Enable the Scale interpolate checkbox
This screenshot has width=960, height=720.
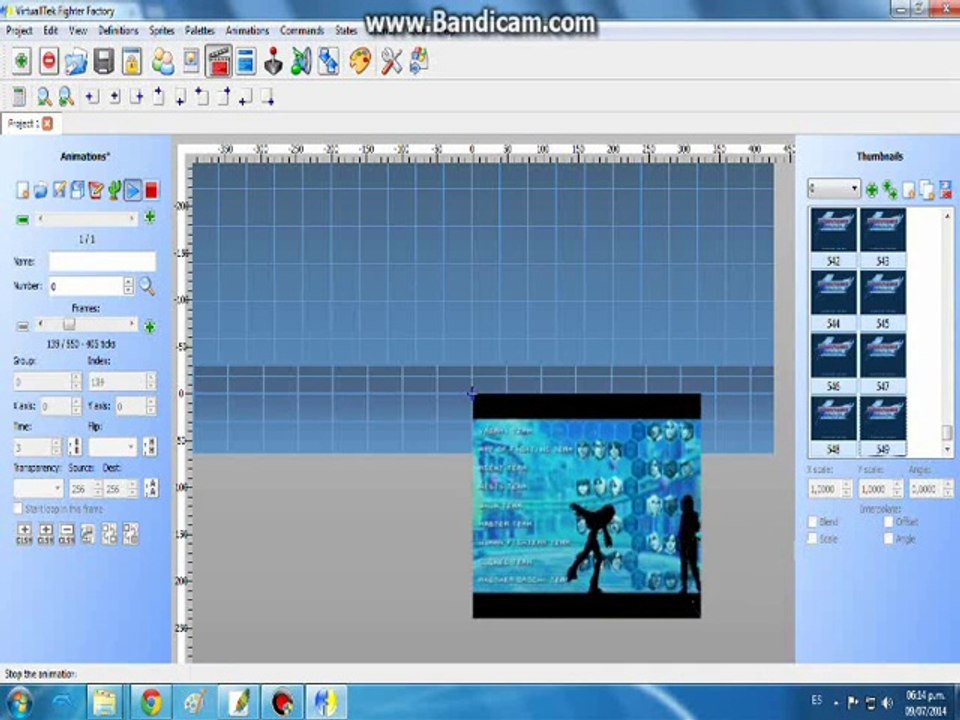coord(812,538)
